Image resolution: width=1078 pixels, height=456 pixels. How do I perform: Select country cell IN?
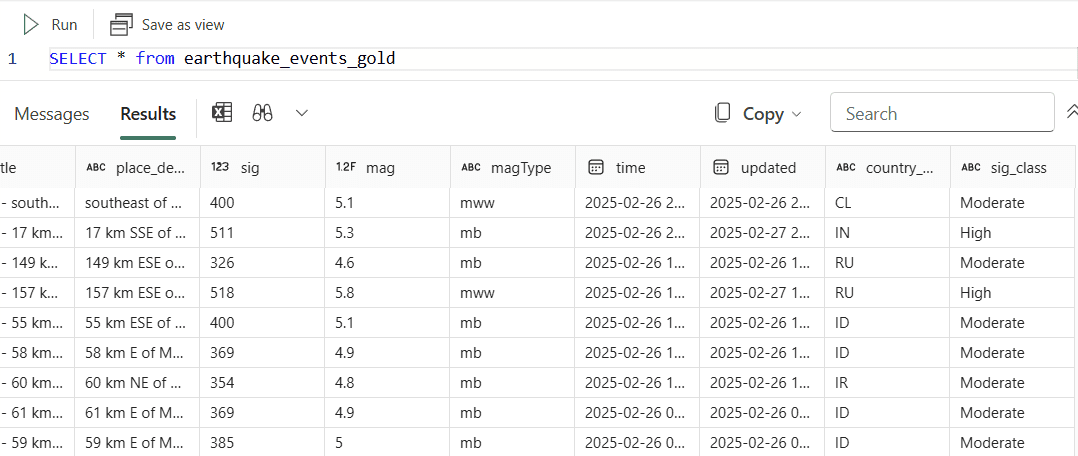tap(888, 233)
